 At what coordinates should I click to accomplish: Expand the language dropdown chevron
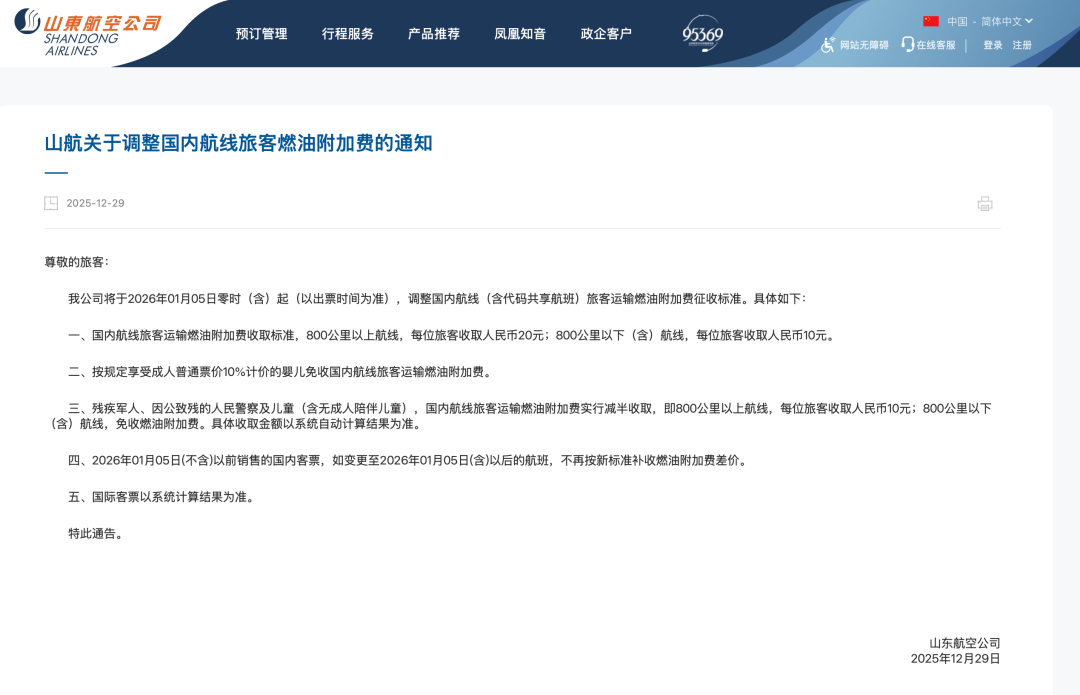click(1029, 21)
